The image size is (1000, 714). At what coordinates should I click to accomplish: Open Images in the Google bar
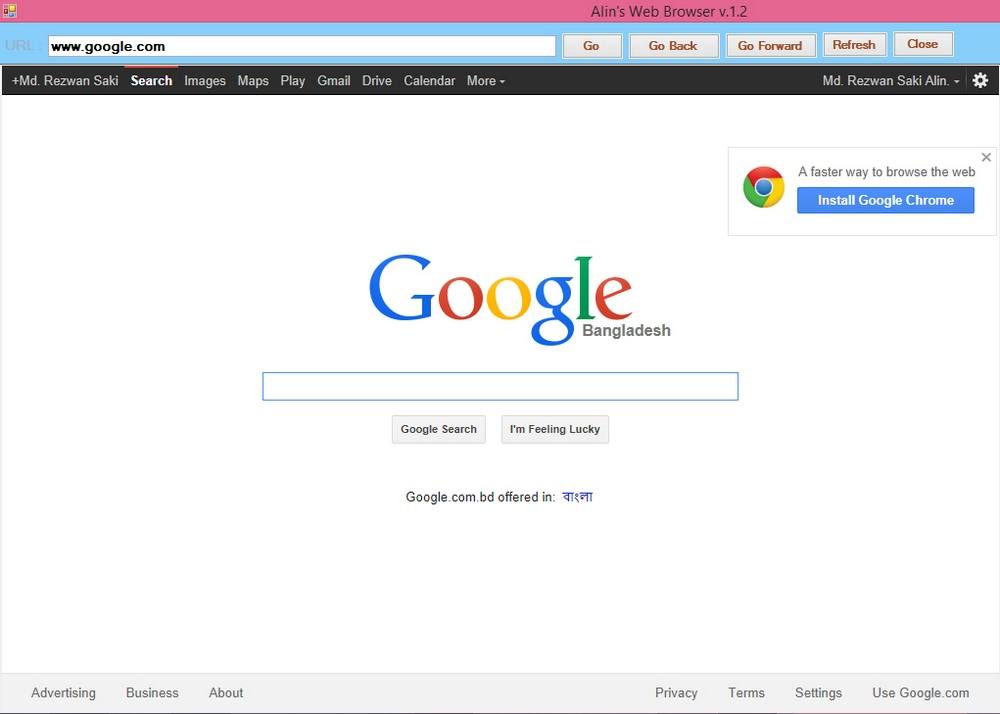[x=205, y=81]
